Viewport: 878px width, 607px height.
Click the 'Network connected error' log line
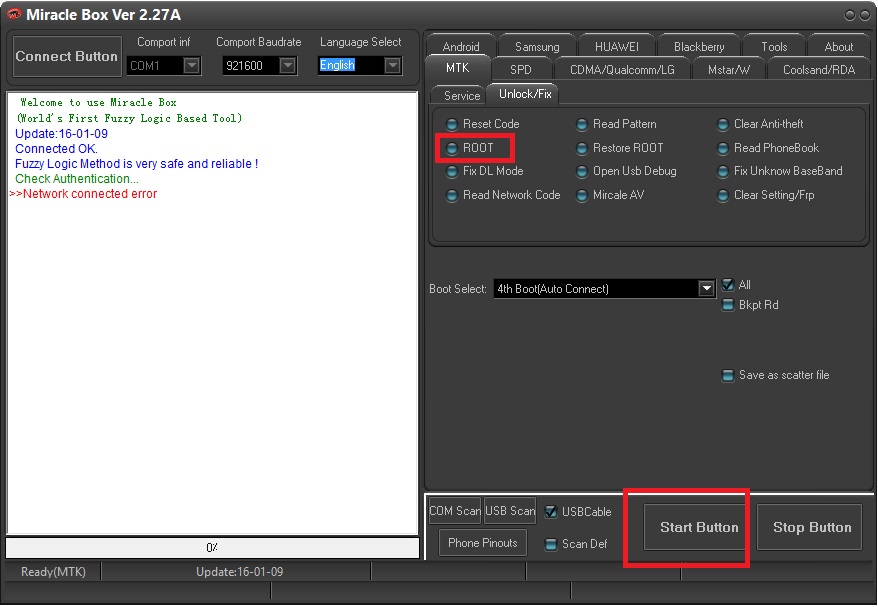tap(83, 194)
